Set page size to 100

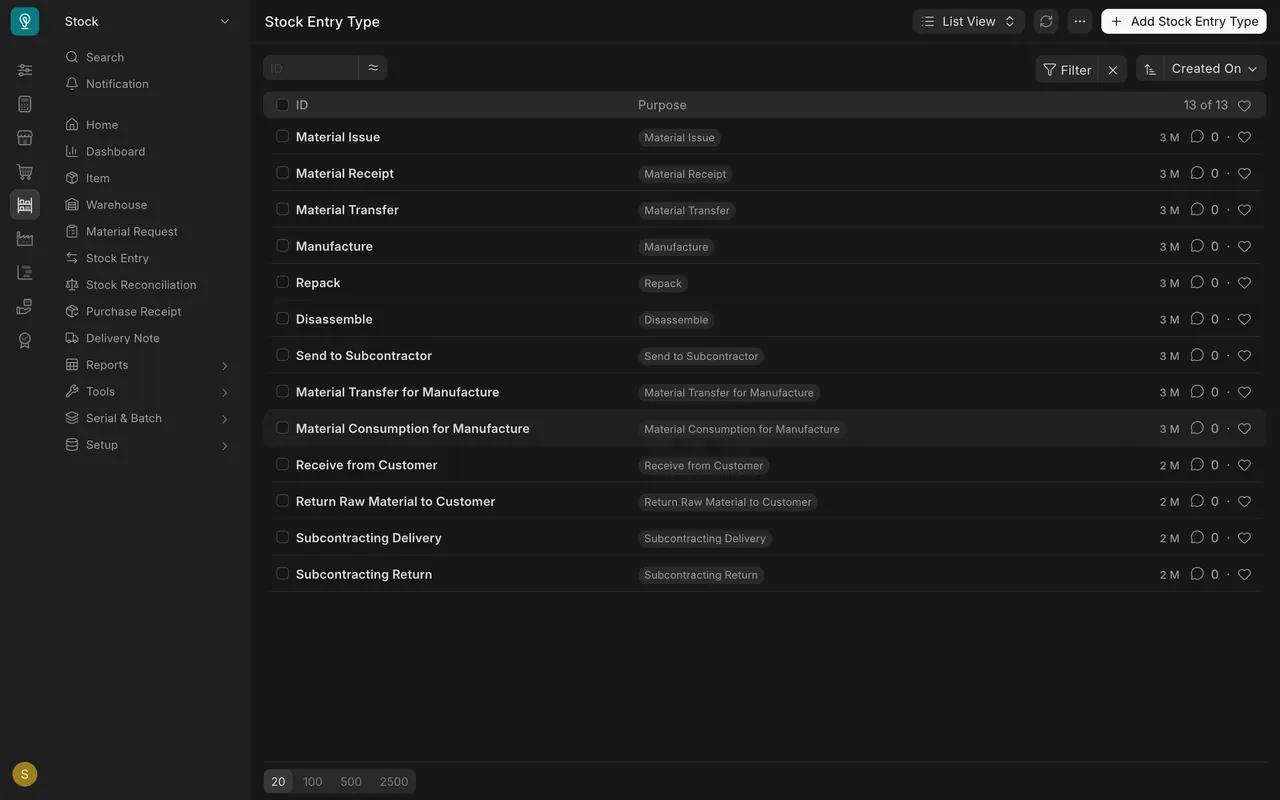(313, 782)
